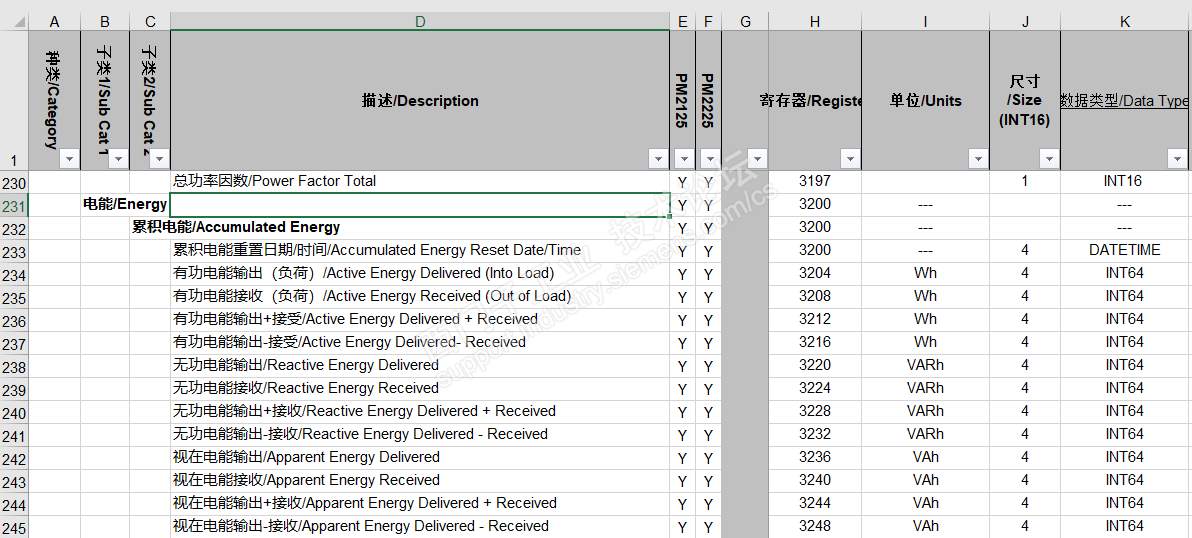Select register value 3248

pyautogui.click(x=815, y=526)
